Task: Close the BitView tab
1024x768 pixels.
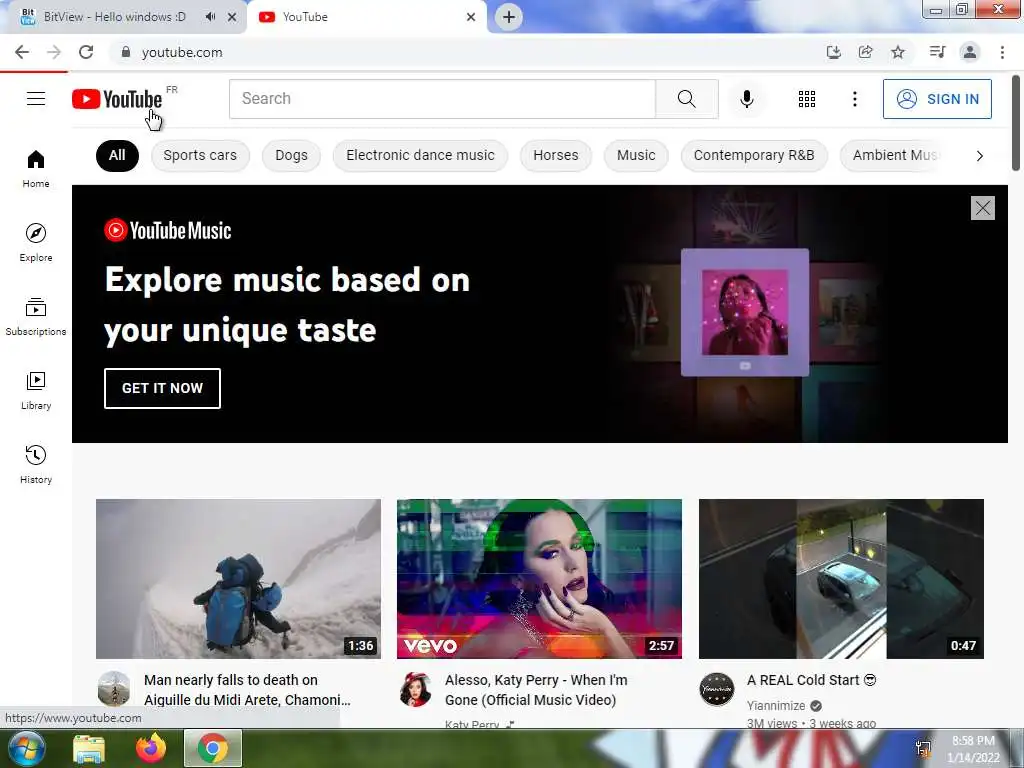Action: (x=232, y=17)
